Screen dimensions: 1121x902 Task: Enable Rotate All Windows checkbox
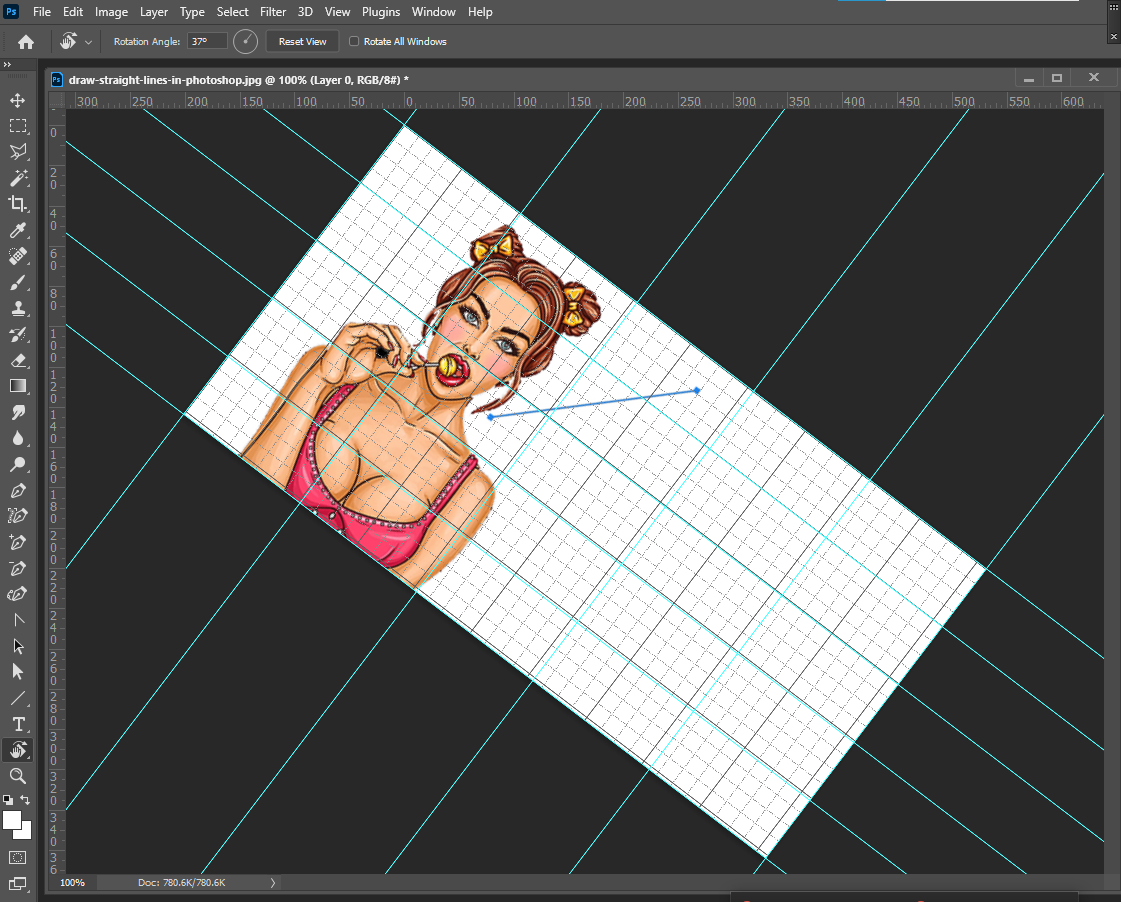(x=354, y=42)
